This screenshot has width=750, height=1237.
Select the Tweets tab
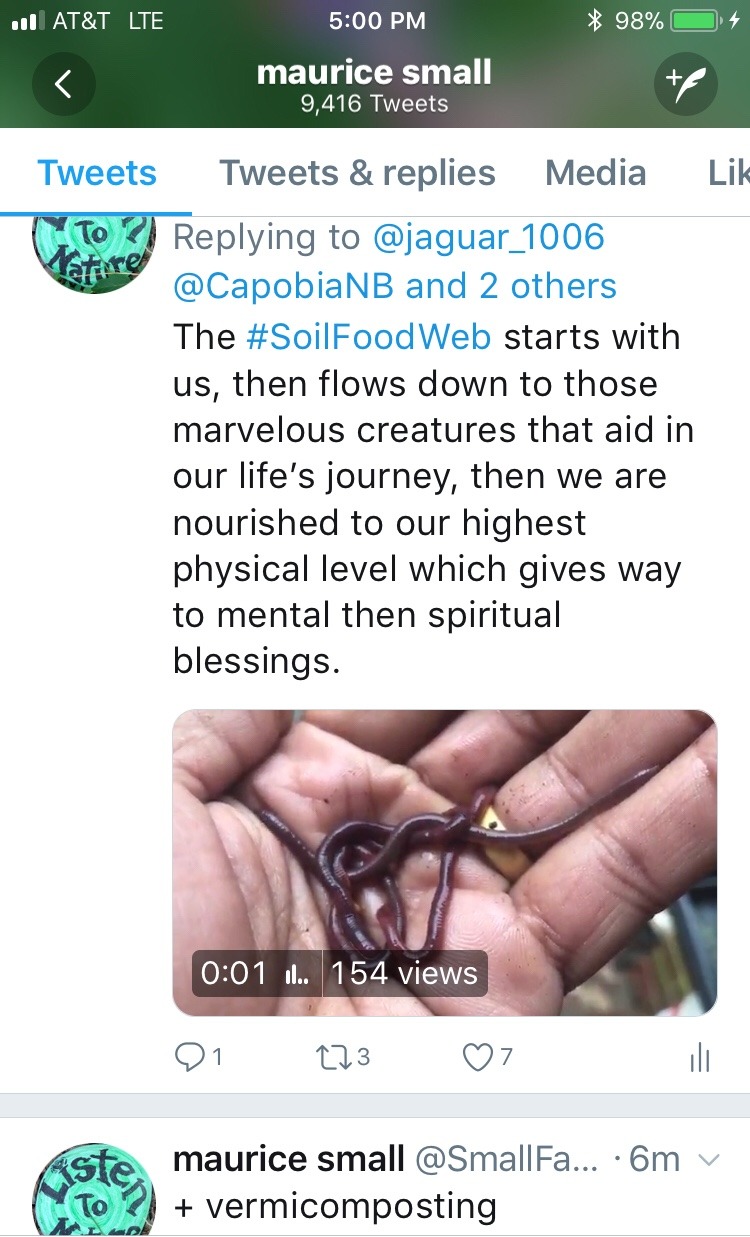97,173
